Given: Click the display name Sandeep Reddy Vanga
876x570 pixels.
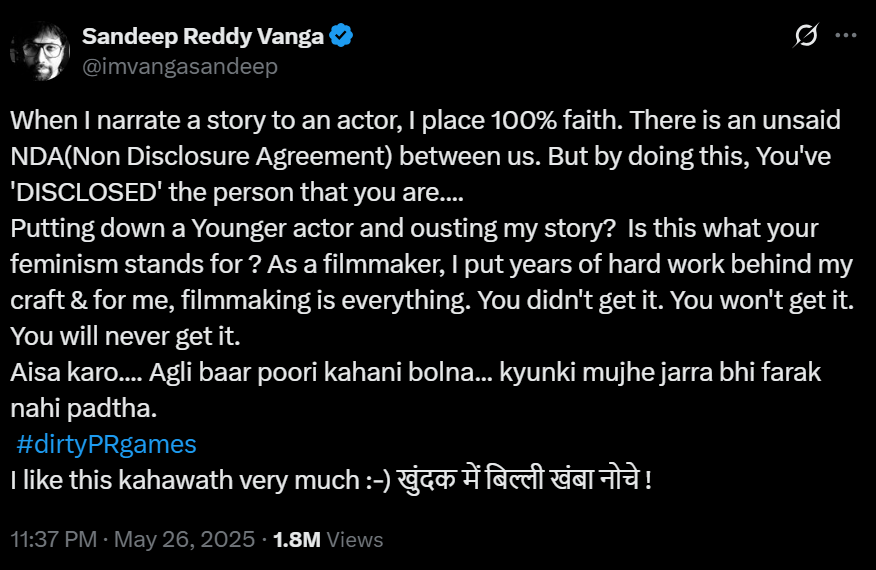Looking at the screenshot, I should click(203, 36).
